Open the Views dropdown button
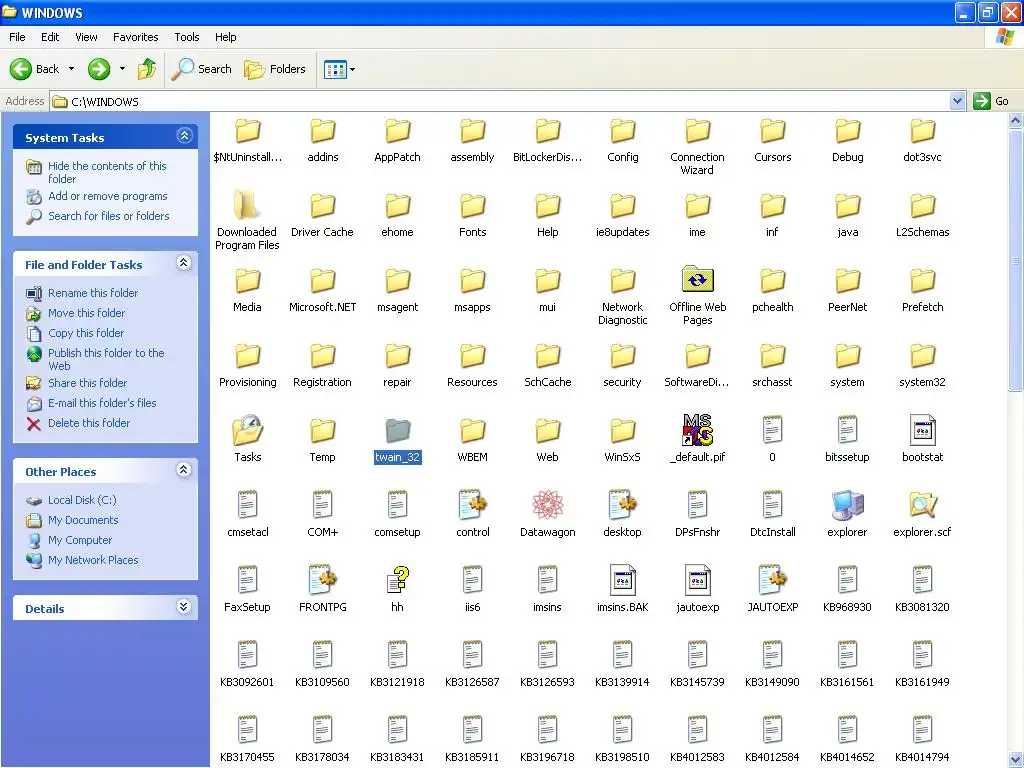The height and width of the screenshot is (768, 1024). [340, 69]
